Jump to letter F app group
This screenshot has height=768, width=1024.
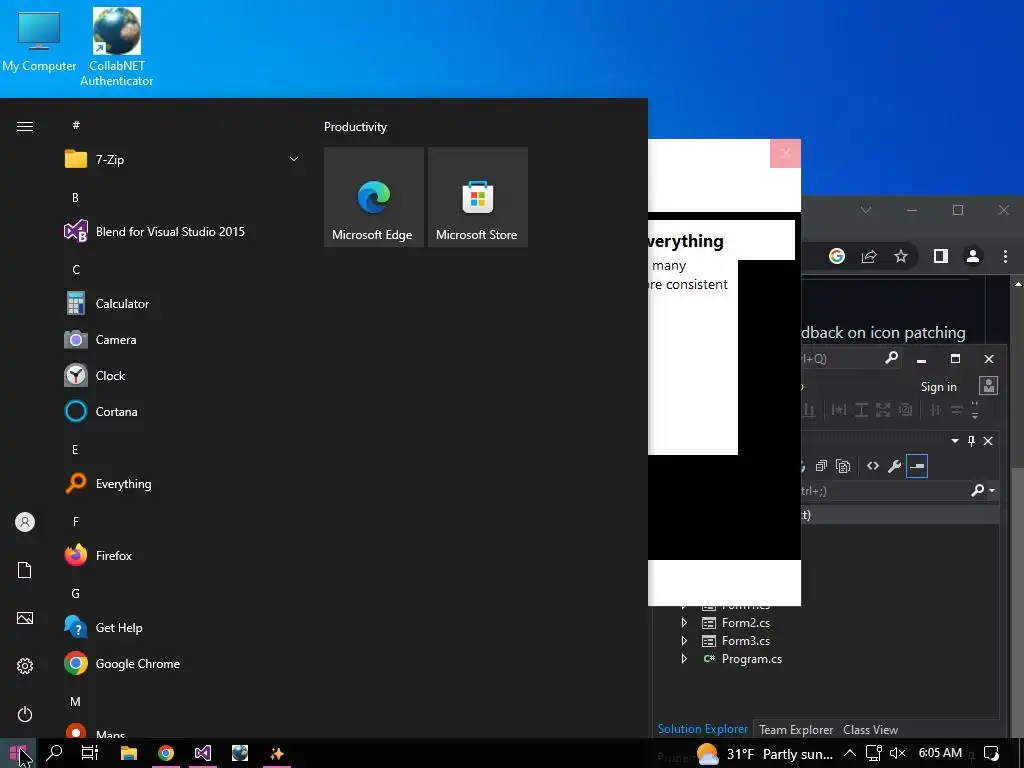coord(76,521)
